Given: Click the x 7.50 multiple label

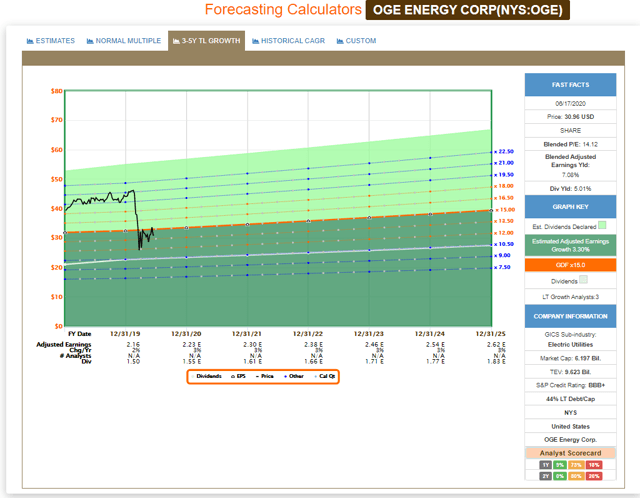Looking at the screenshot, I should click(x=502, y=267).
